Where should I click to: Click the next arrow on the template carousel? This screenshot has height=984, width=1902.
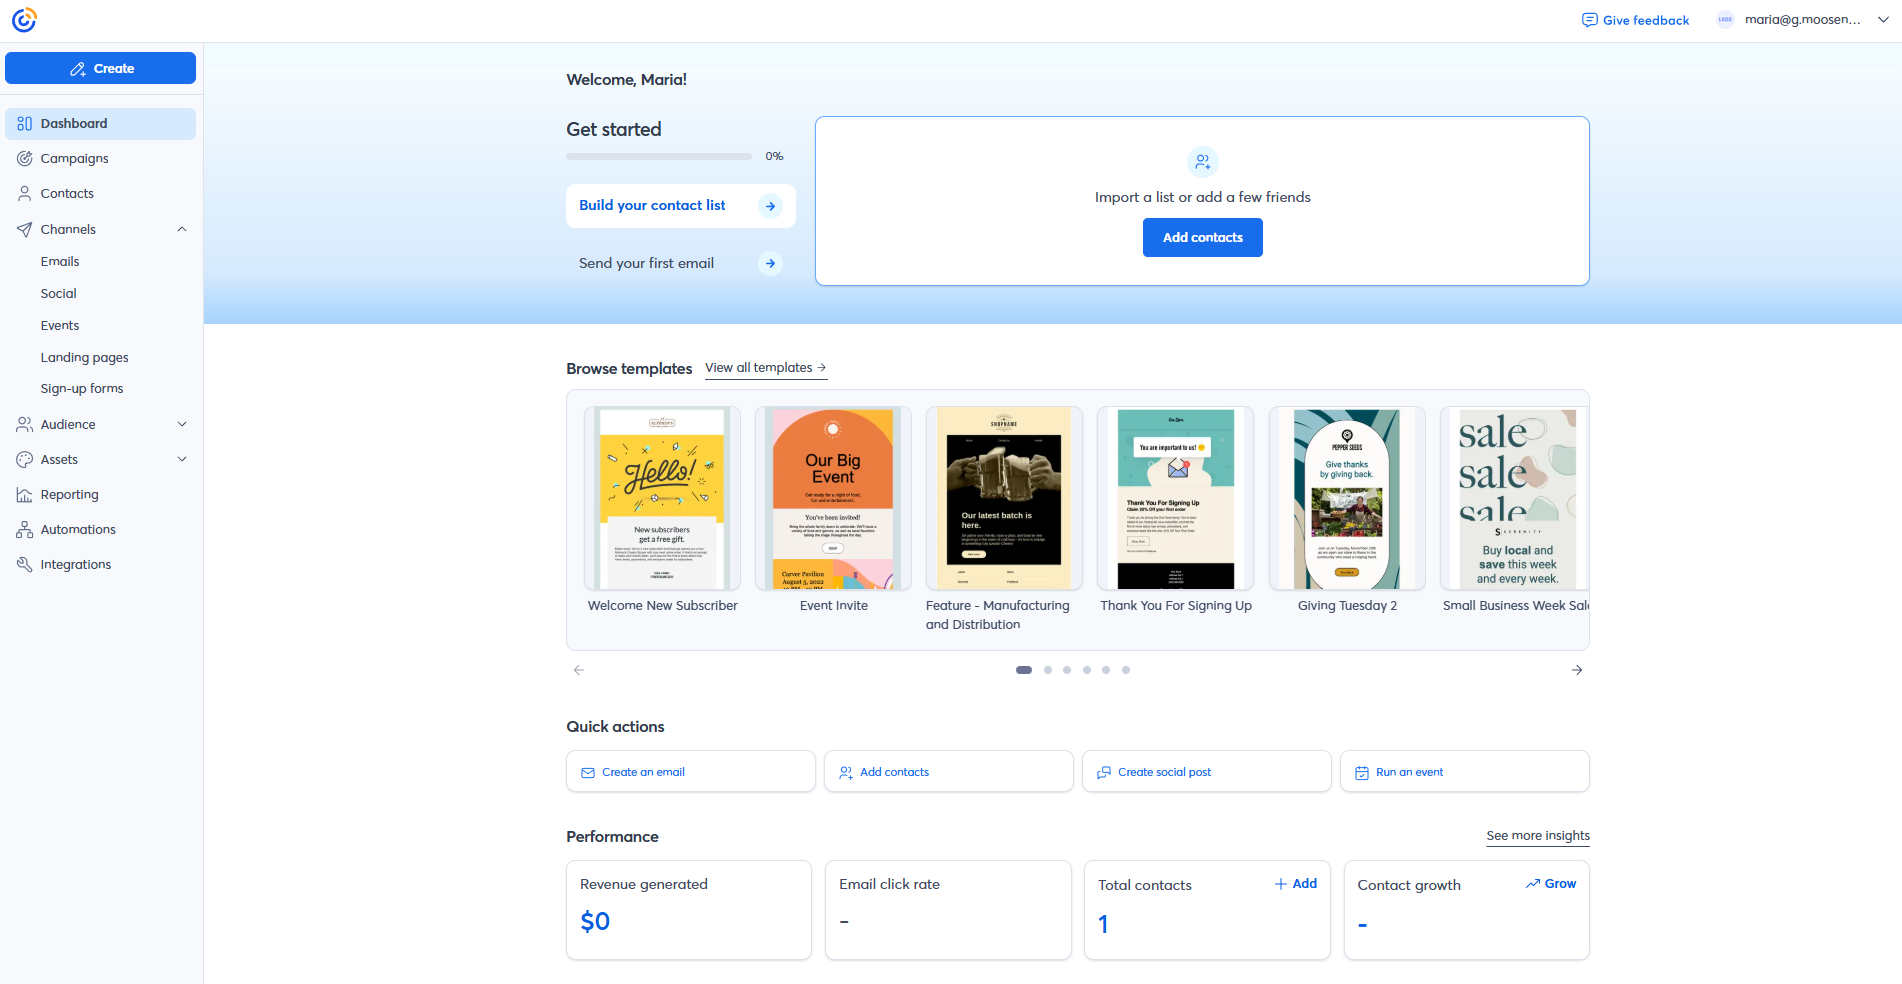point(1577,670)
